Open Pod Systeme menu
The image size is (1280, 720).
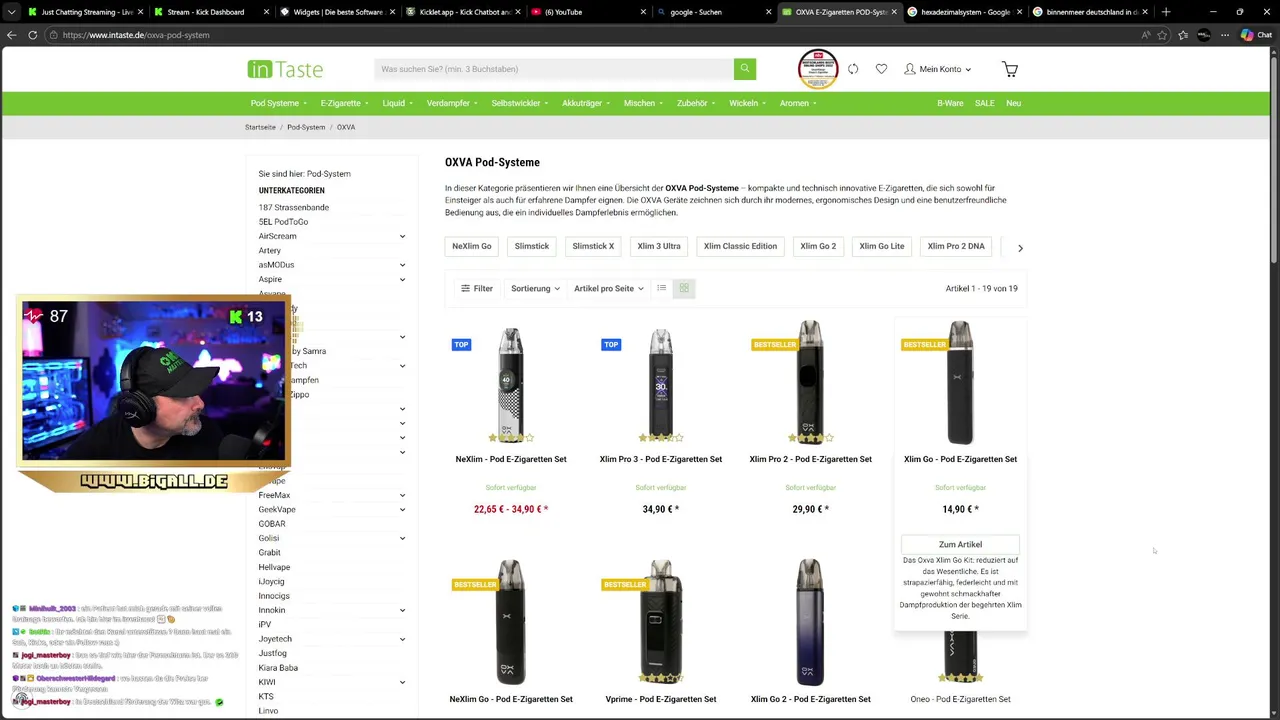tap(279, 103)
